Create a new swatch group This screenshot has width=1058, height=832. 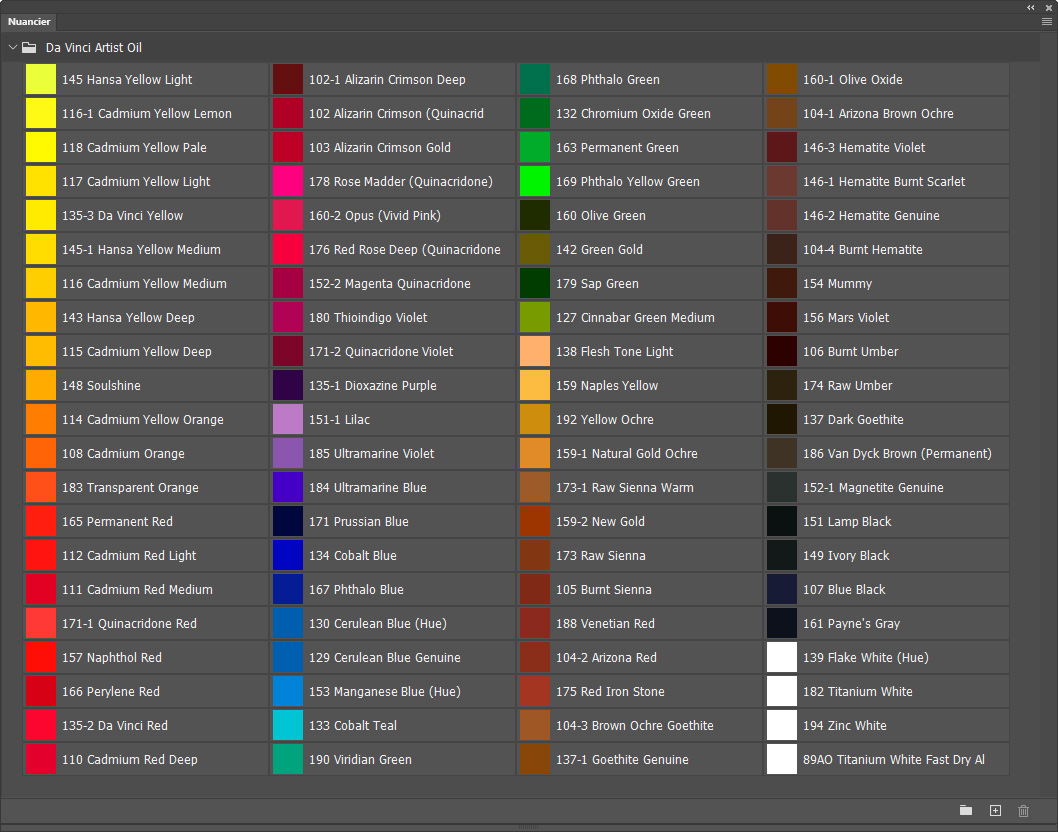coord(966,810)
